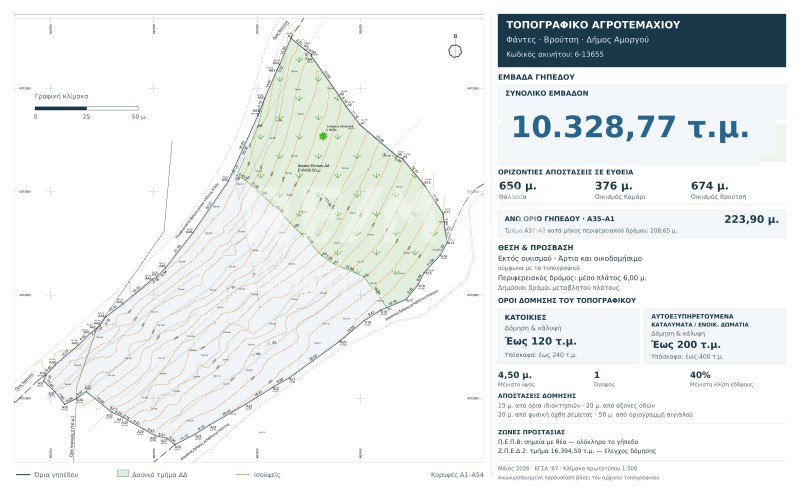Click the Ανωνυμοποιημένη παρουσίαση footer note
Image resolution: width=800 pixels, height=487 pixels.
(x=578, y=478)
